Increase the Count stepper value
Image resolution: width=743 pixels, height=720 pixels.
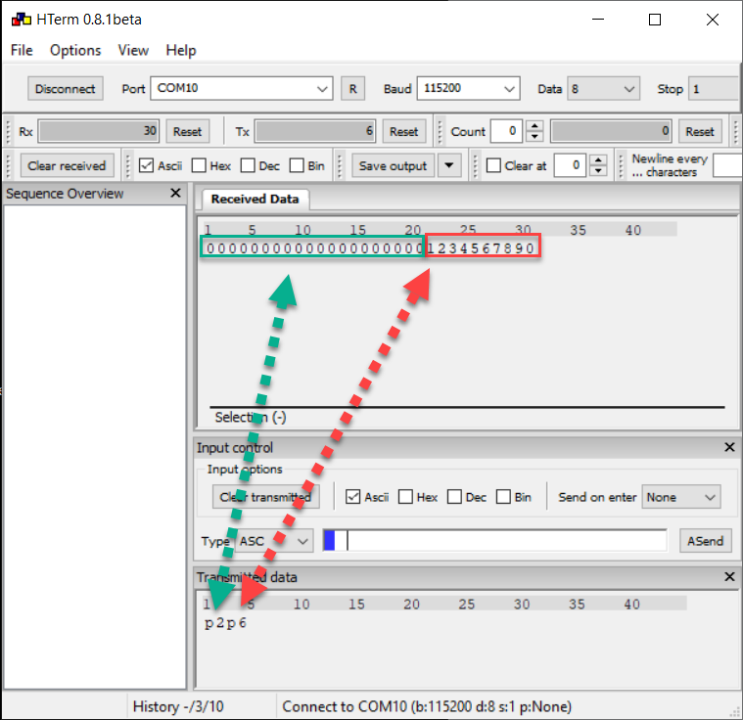point(535,126)
